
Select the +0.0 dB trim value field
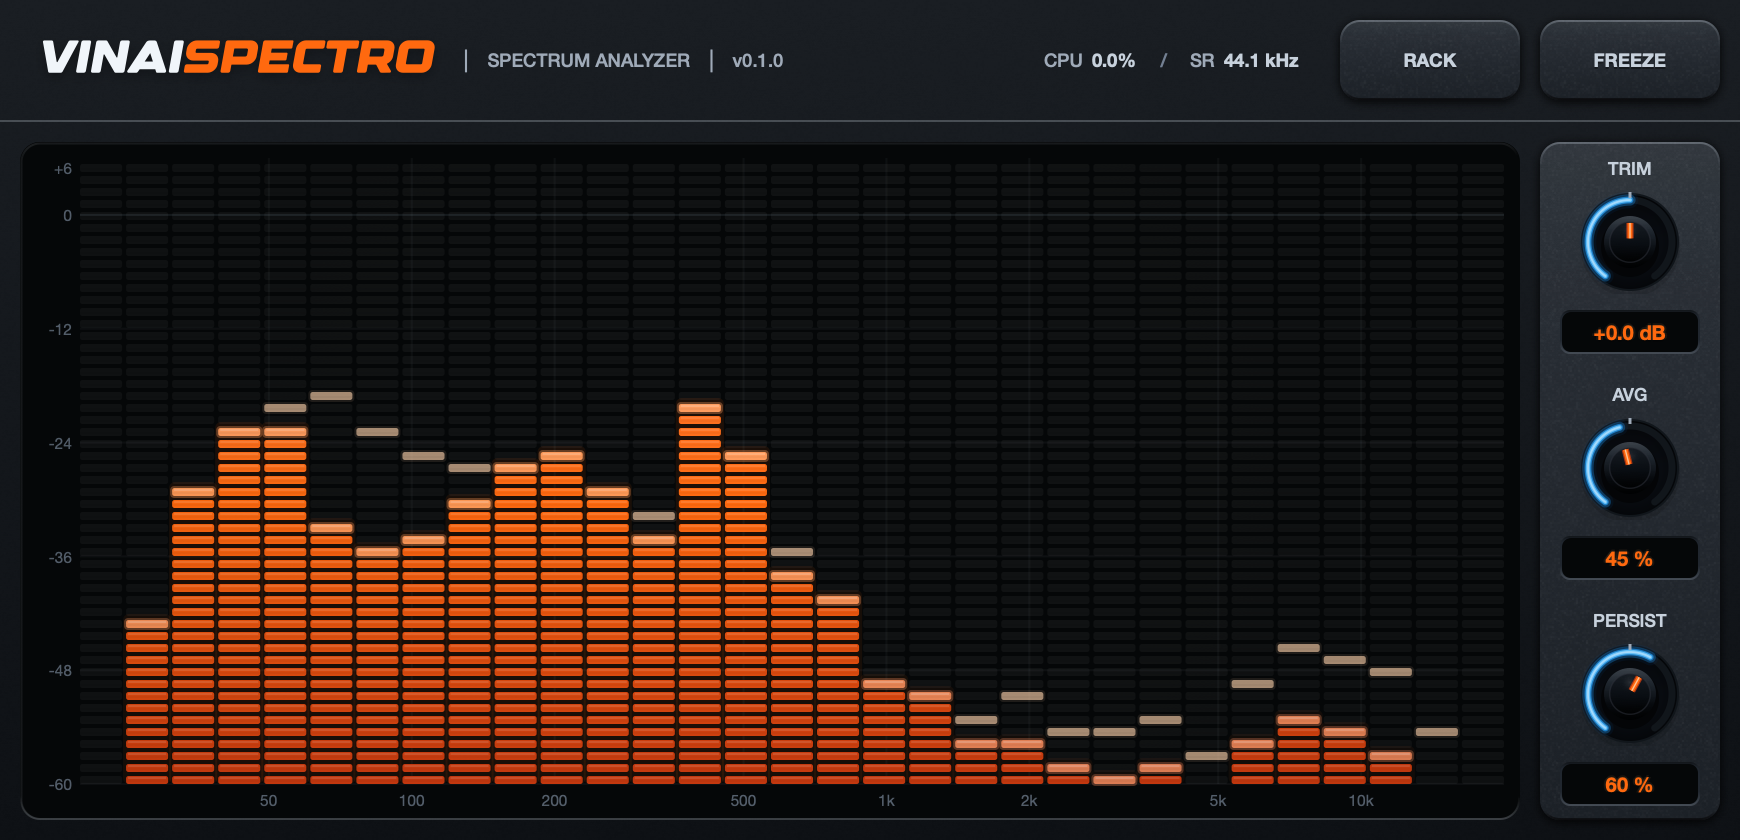tap(1629, 333)
